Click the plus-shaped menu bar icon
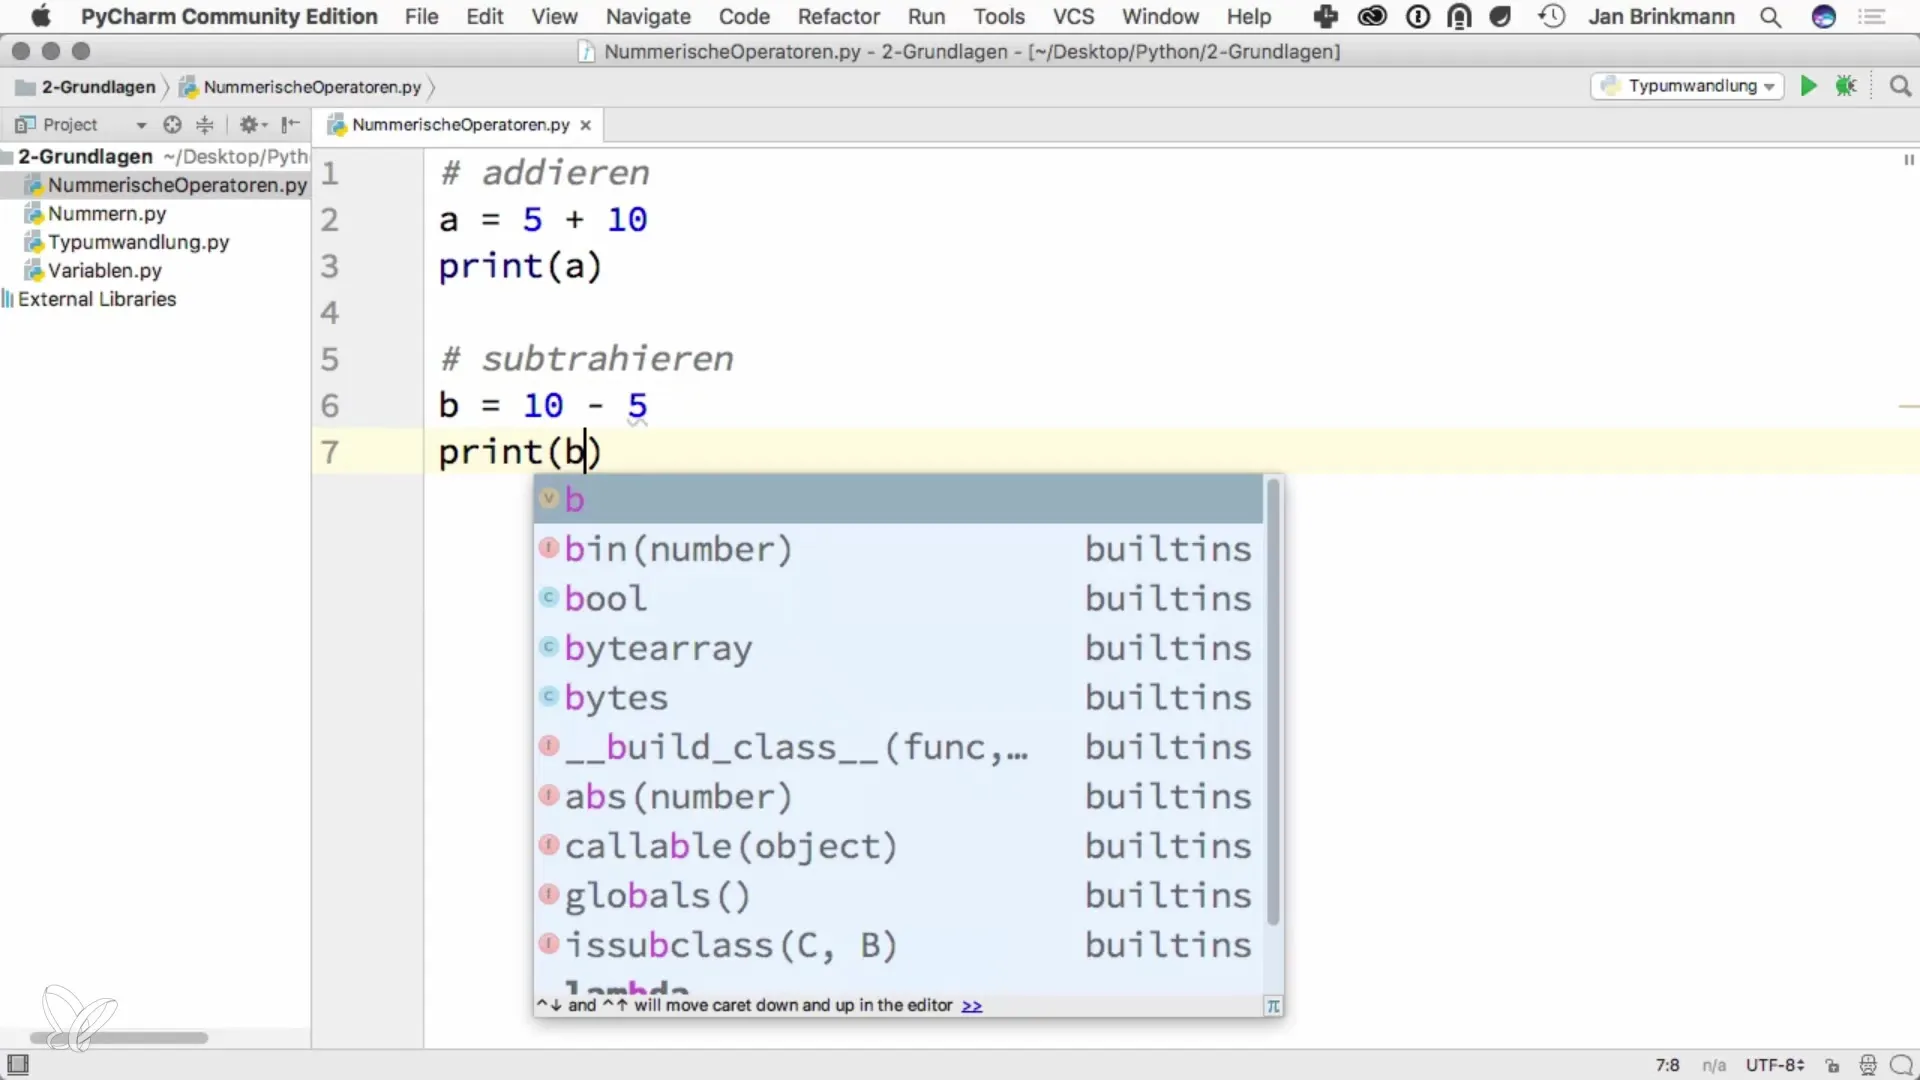Image resolution: width=1920 pixels, height=1080 pixels. (1326, 16)
